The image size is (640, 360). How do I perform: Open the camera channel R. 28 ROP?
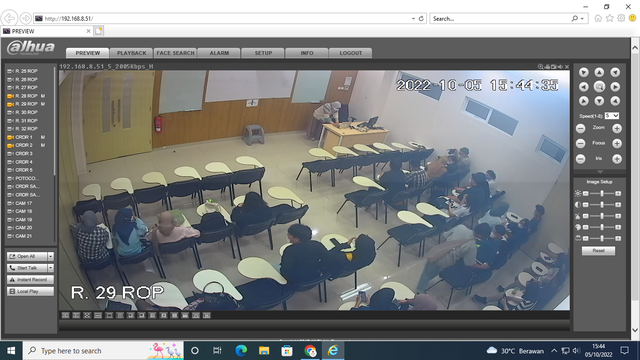click(x=26, y=96)
